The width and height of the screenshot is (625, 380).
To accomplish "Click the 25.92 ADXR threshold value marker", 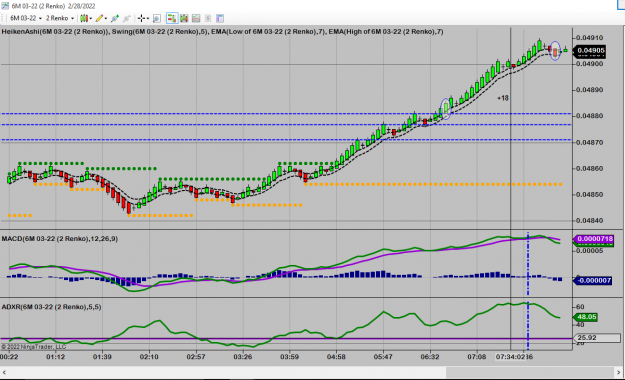I will click(596, 338).
